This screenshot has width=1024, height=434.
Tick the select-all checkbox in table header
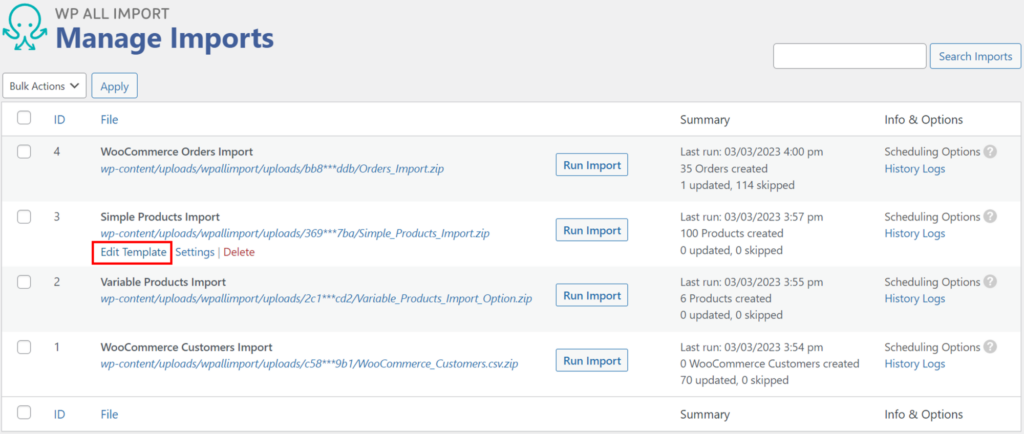coord(24,118)
